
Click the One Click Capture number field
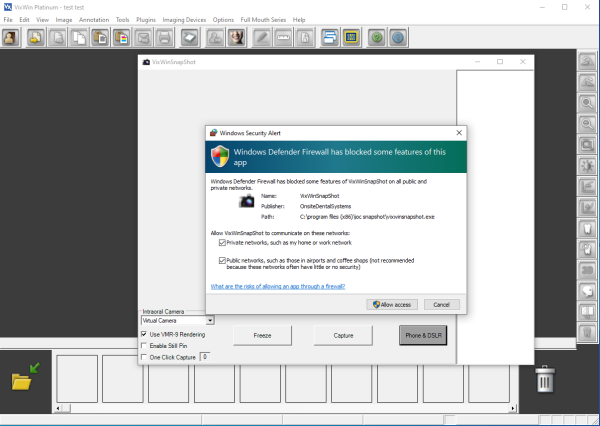204,356
